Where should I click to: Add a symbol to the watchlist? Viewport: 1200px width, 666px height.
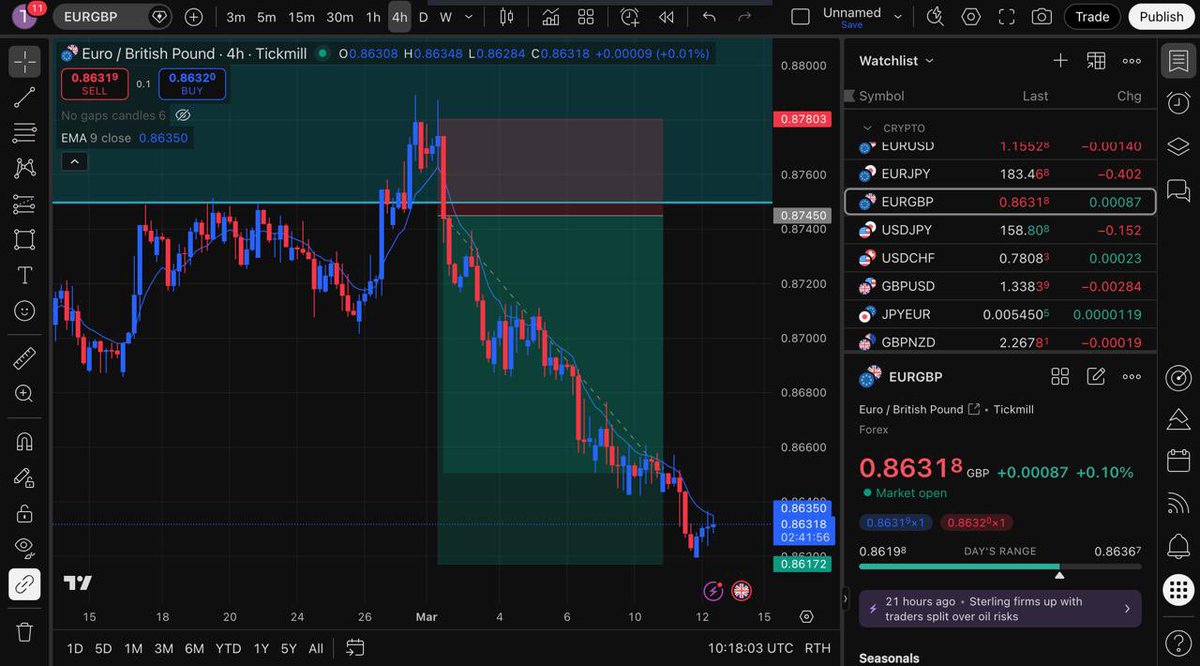(x=1060, y=61)
